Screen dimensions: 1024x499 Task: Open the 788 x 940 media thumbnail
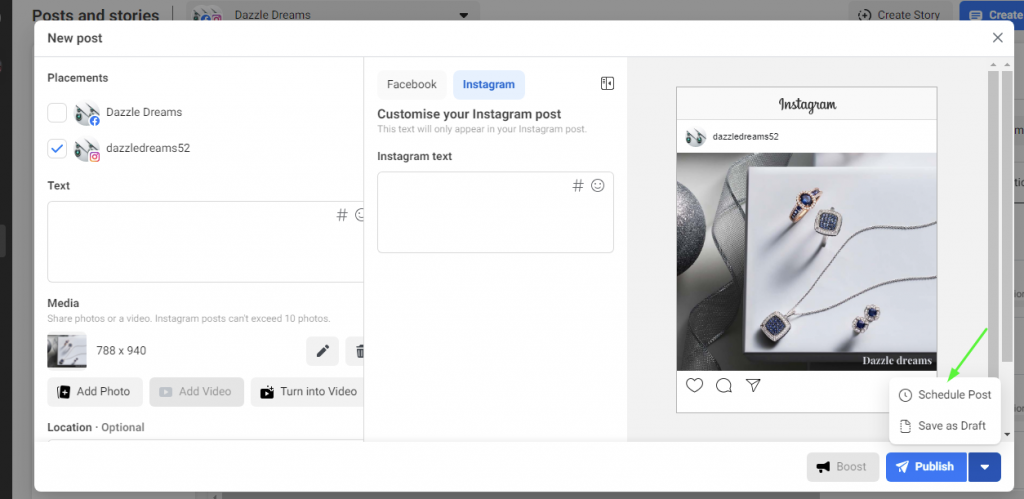tap(67, 351)
